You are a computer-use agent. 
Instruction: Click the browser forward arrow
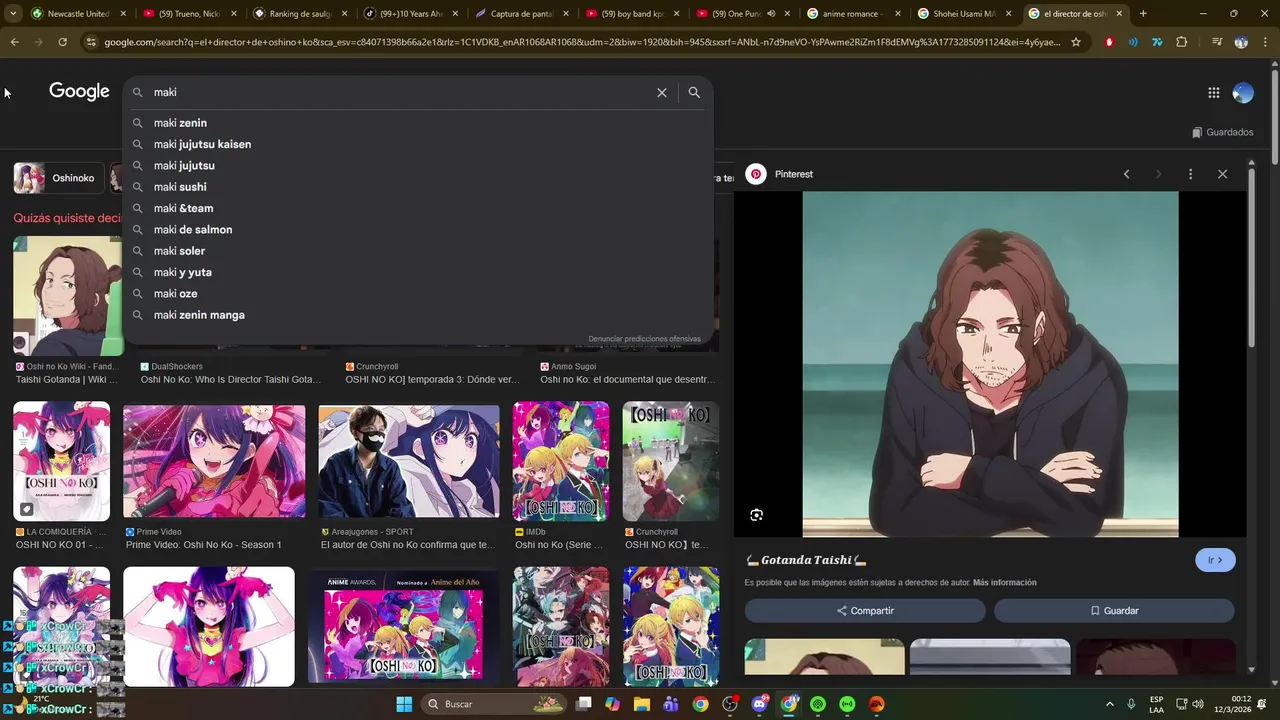[x=38, y=42]
